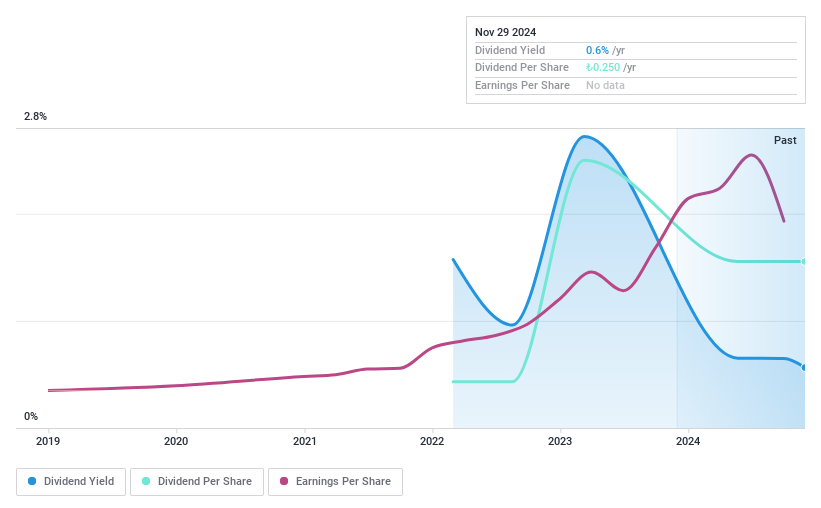
Task: Click the 2023 x-axis label
Action: coord(560,440)
